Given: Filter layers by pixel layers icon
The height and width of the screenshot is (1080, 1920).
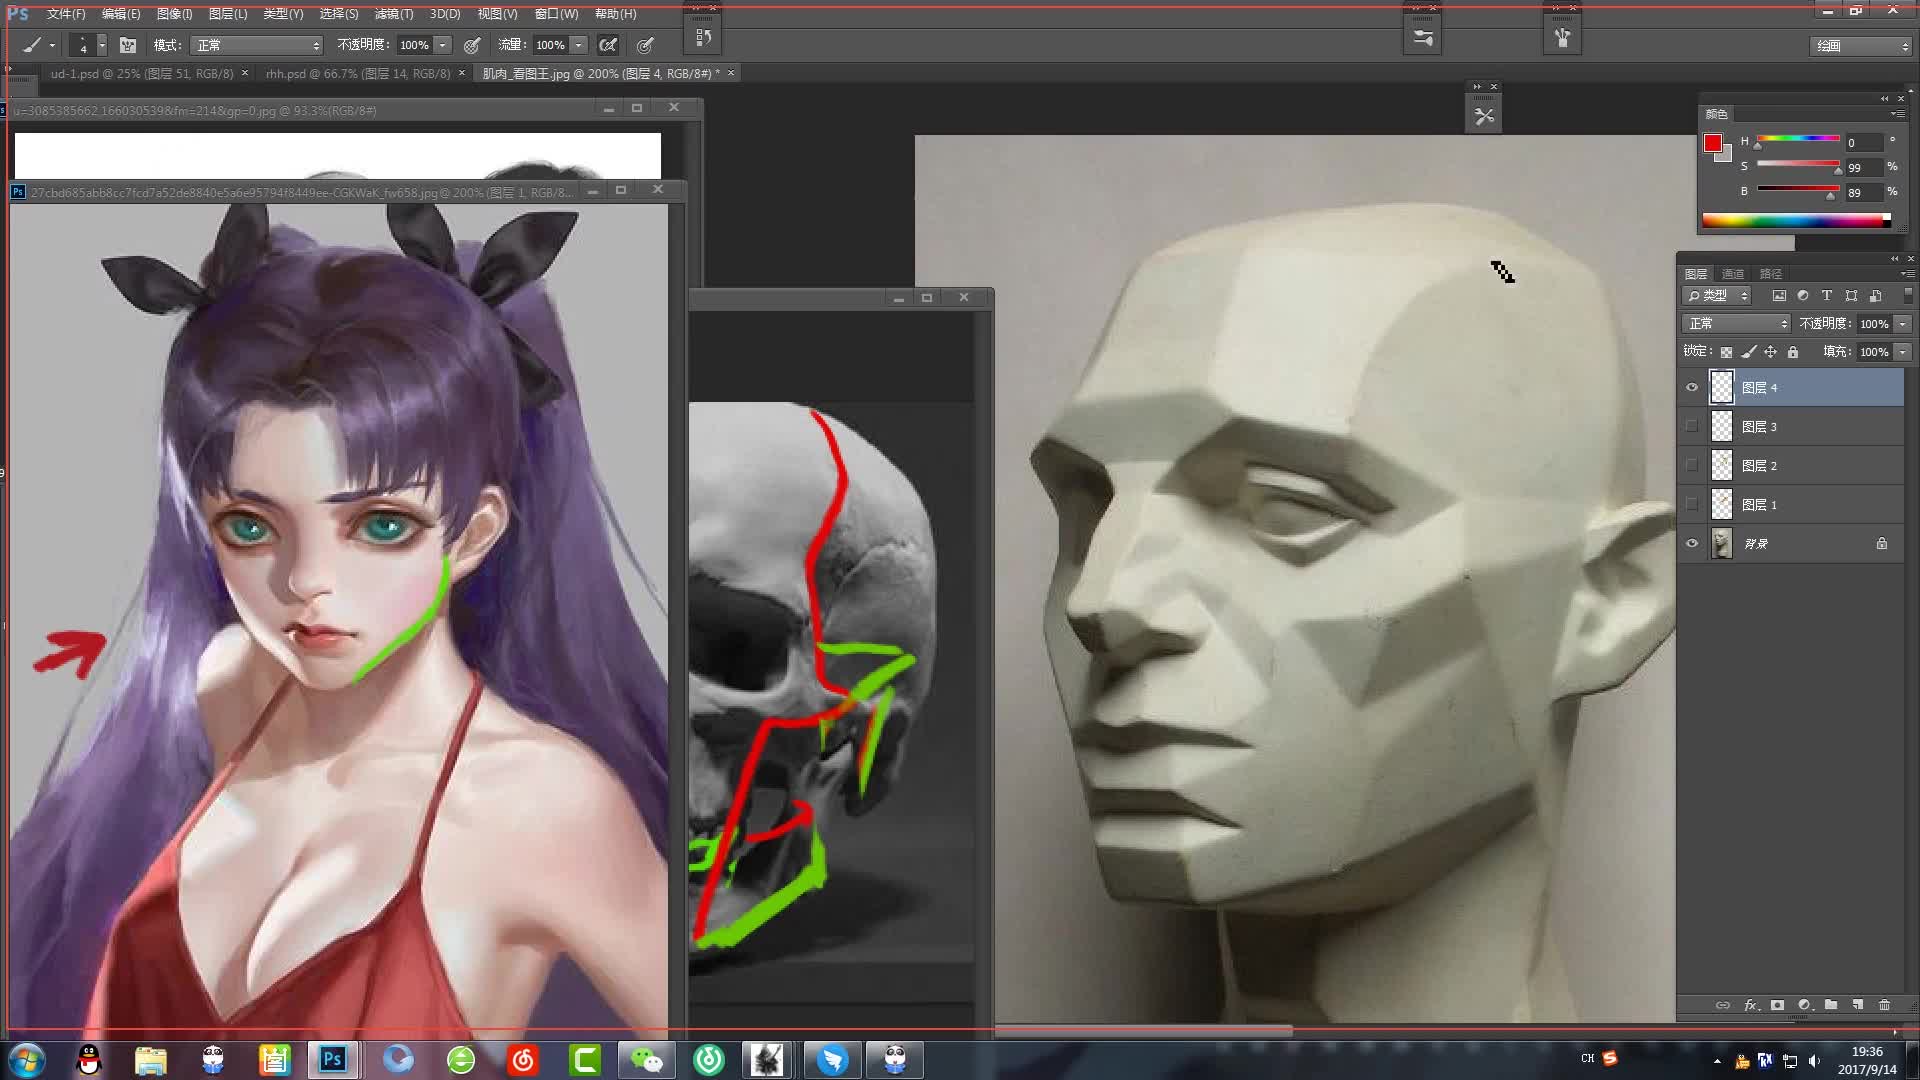Looking at the screenshot, I should [x=1779, y=296].
